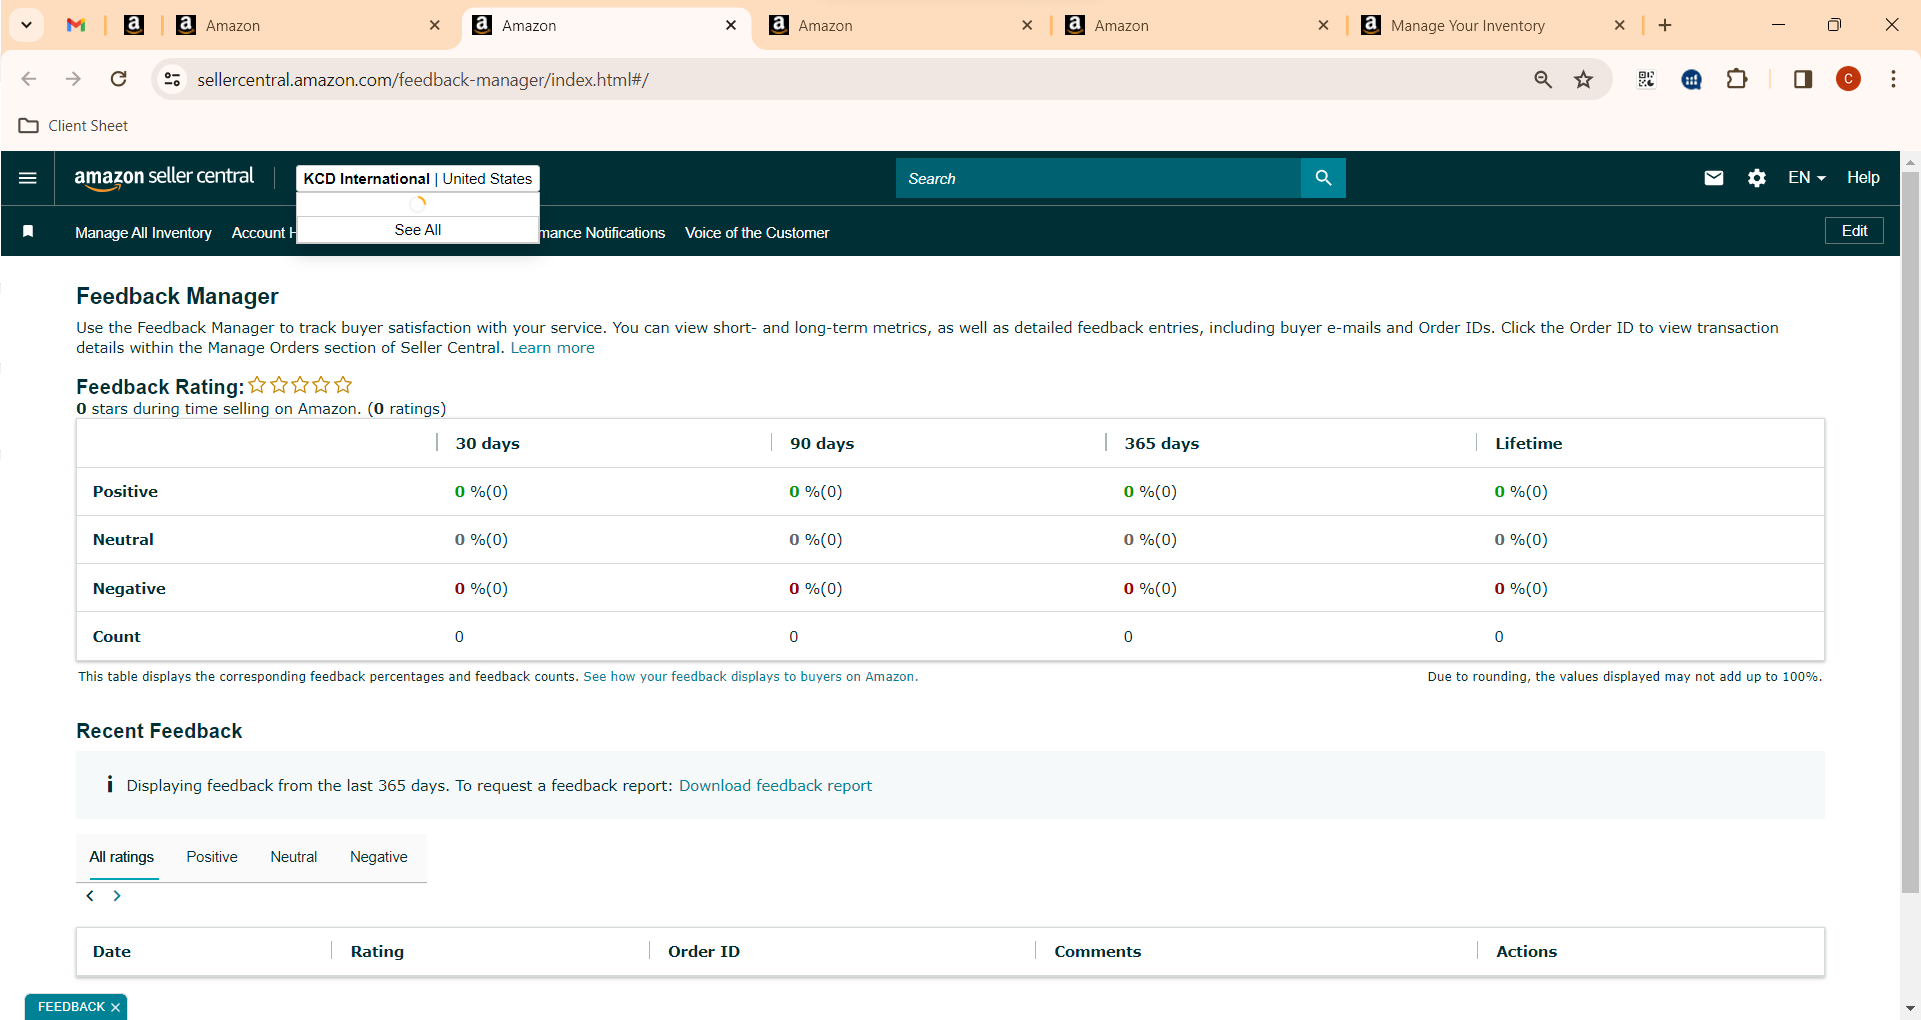Open the QR code extension icon
1921x1020 pixels.
(1646, 79)
